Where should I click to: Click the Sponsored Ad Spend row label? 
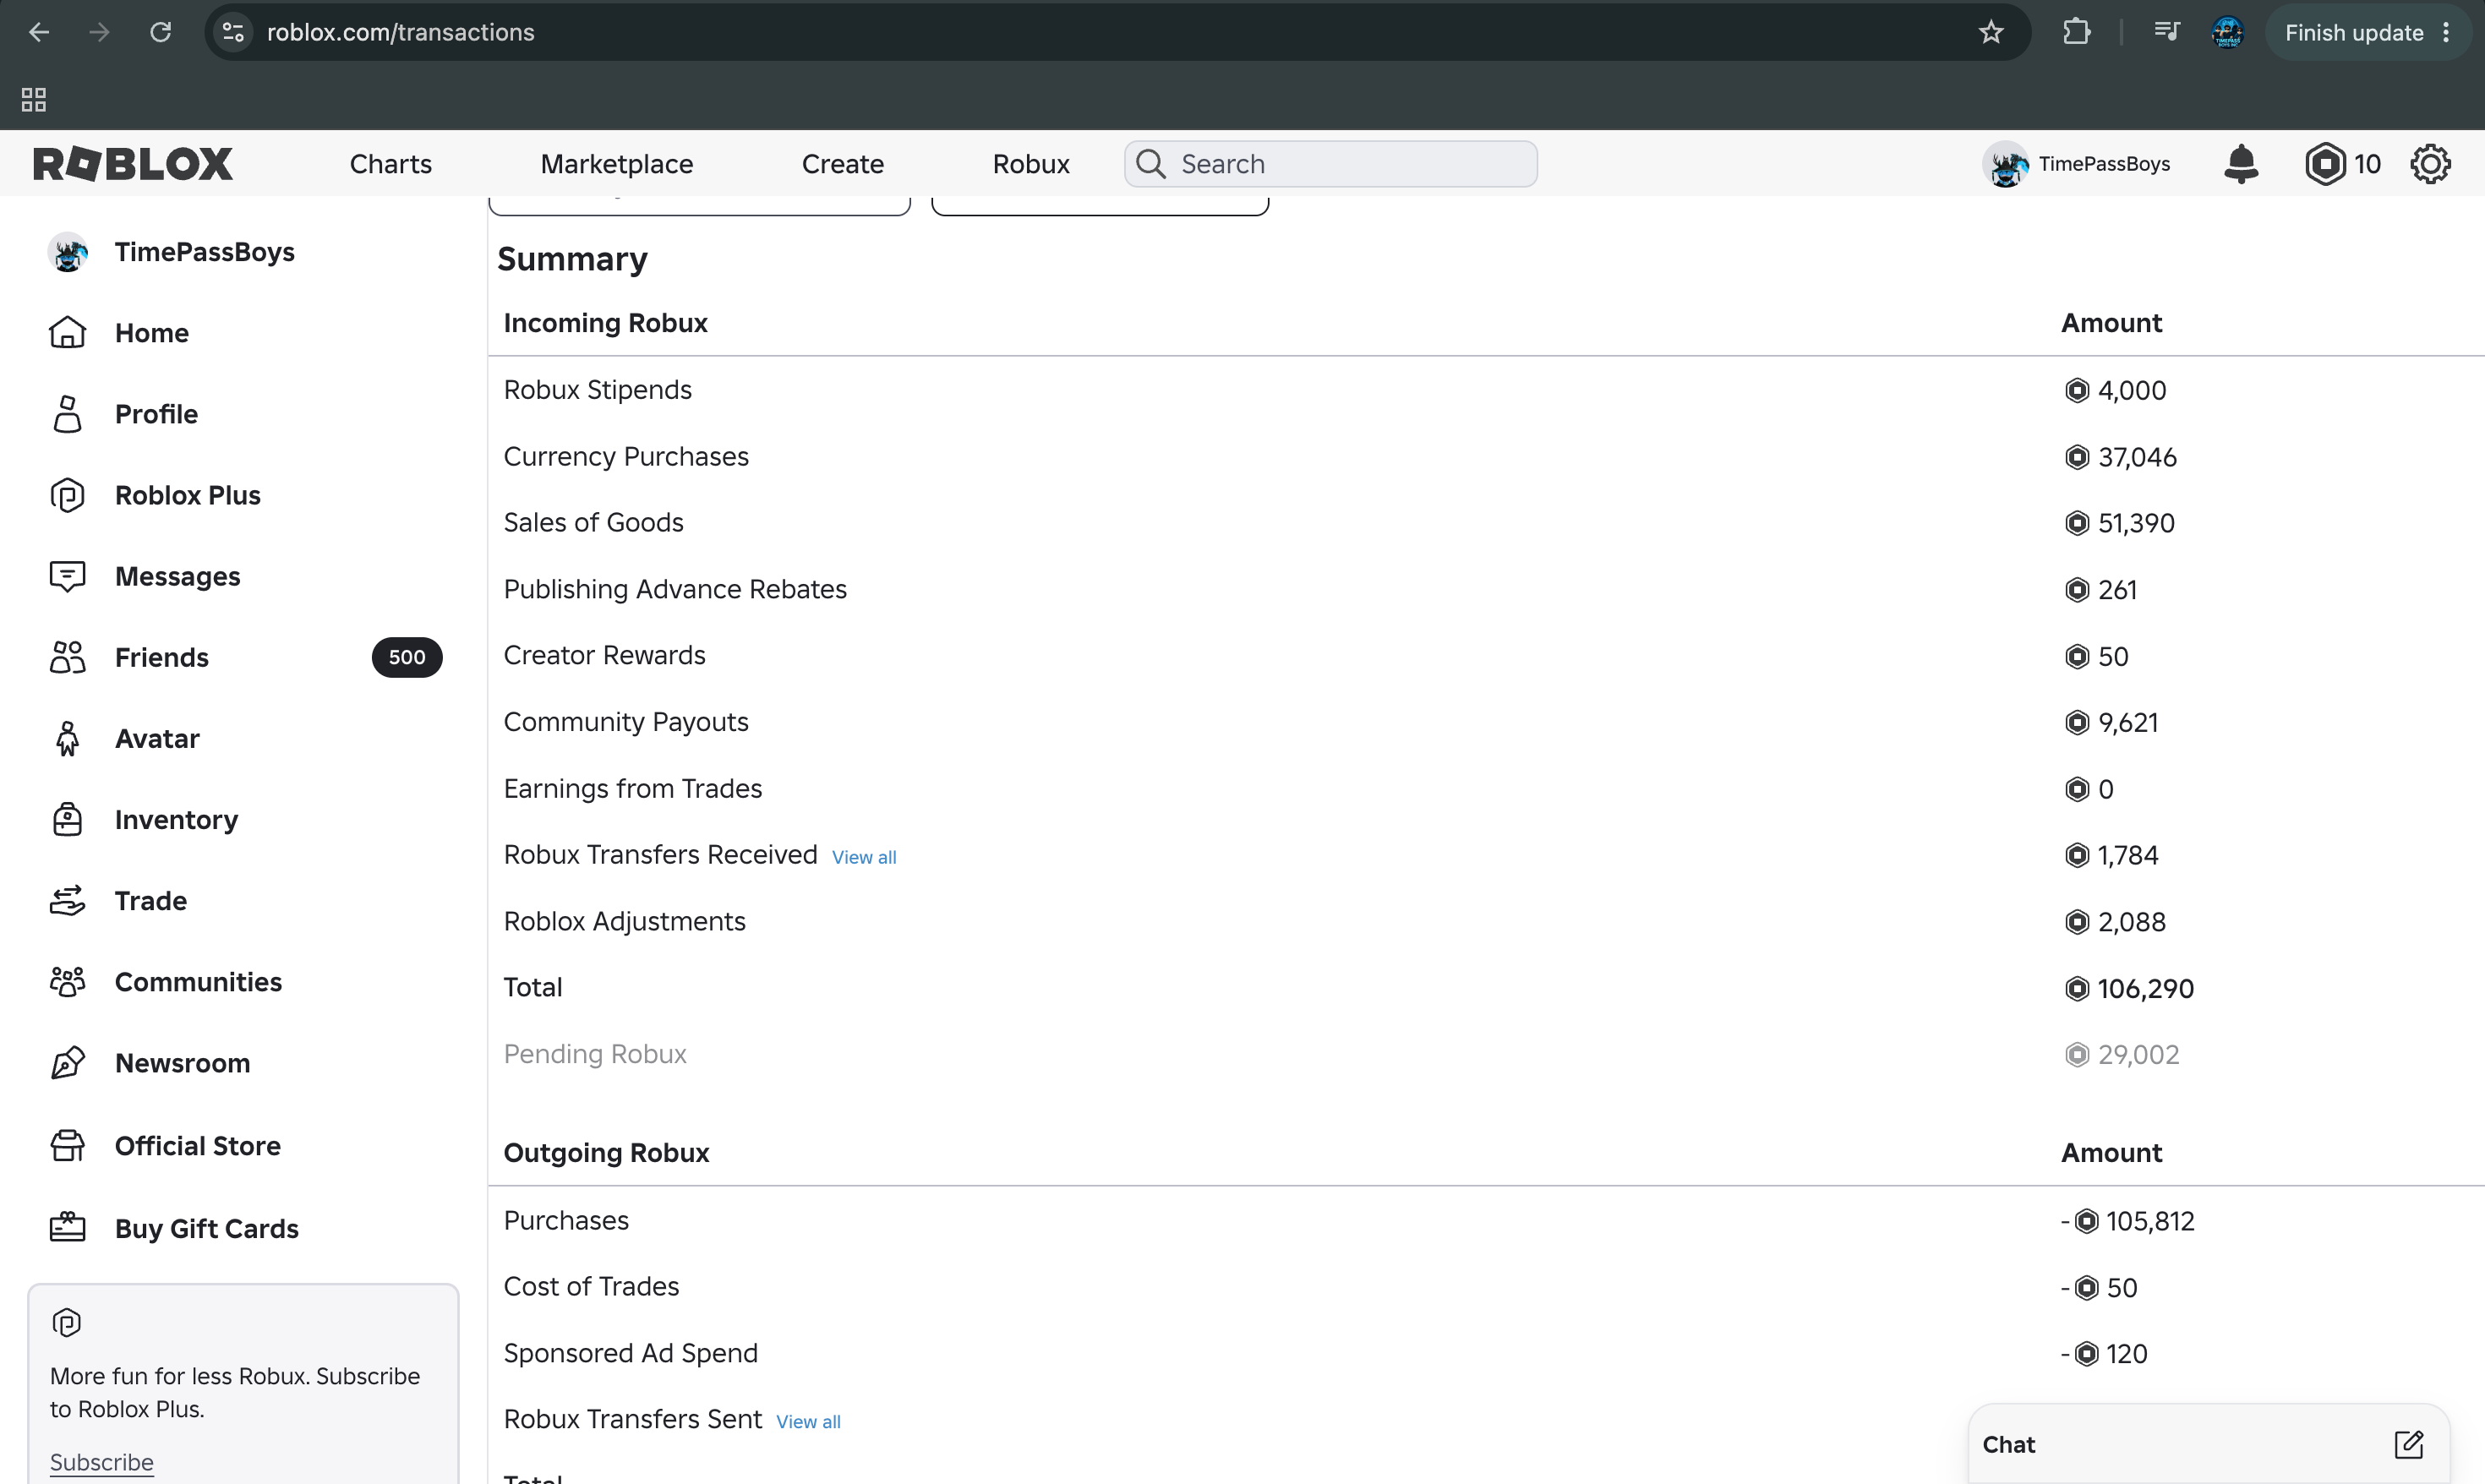pos(631,1353)
